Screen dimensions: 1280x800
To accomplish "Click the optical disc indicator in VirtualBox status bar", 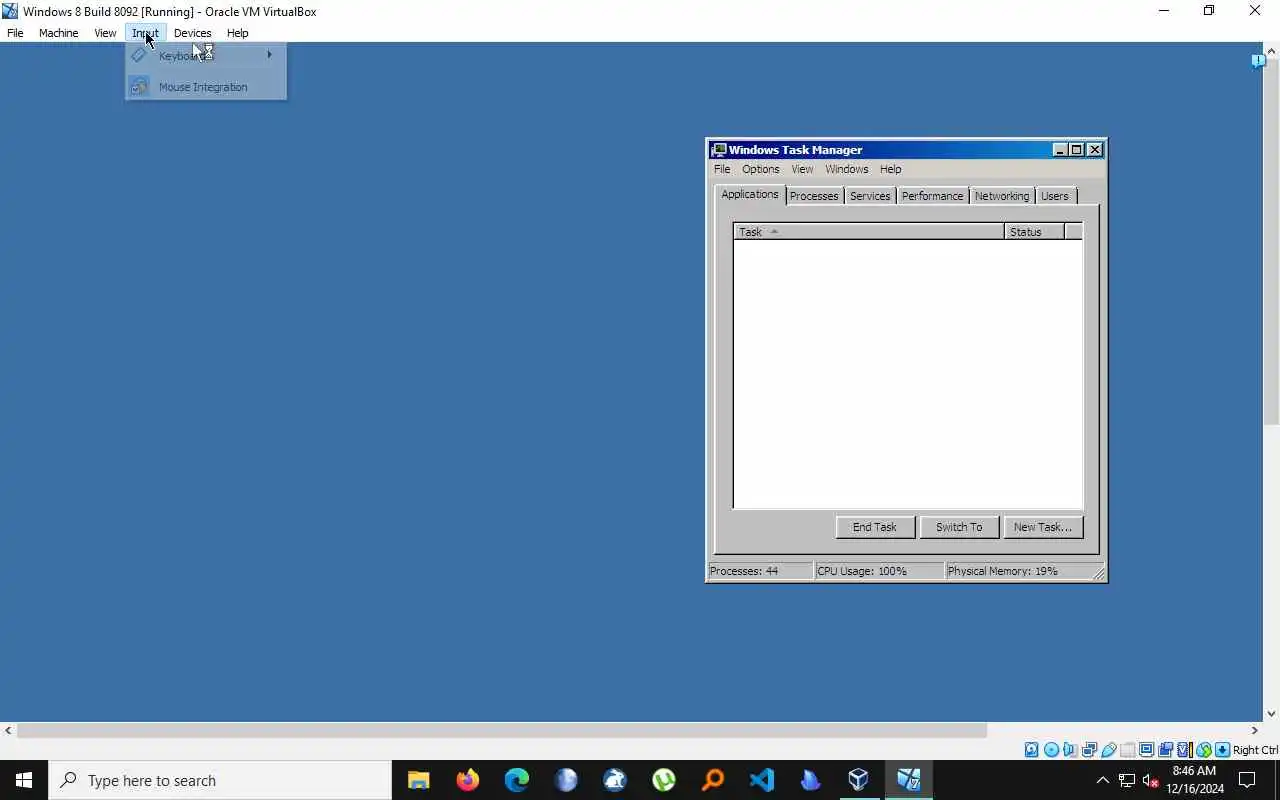I will (1051, 750).
